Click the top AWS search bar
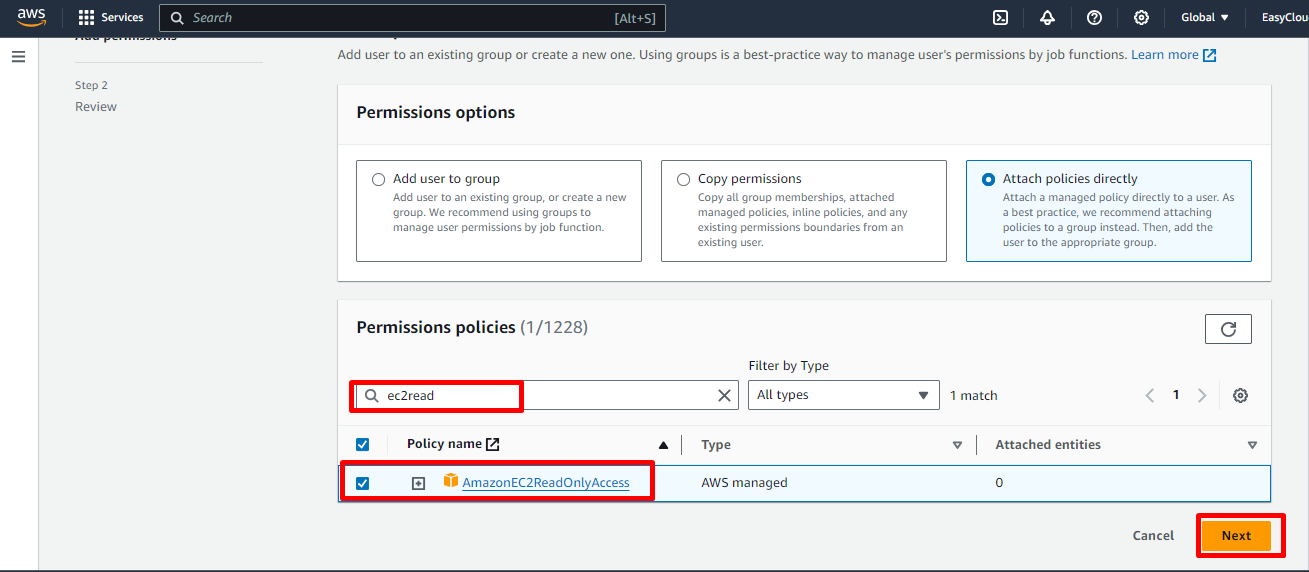Screen dimensions: 1309x572 (412, 18)
